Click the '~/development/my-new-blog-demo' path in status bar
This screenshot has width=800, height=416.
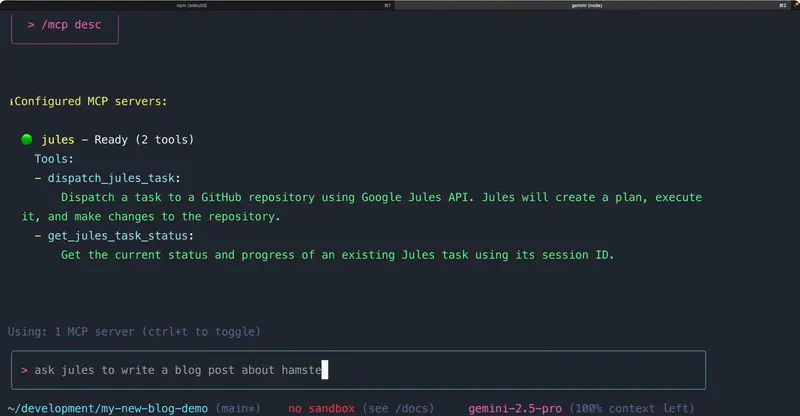[108, 408]
